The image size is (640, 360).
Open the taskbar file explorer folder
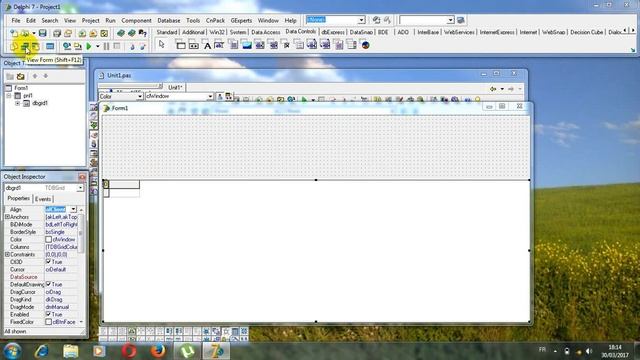(71, 351)
